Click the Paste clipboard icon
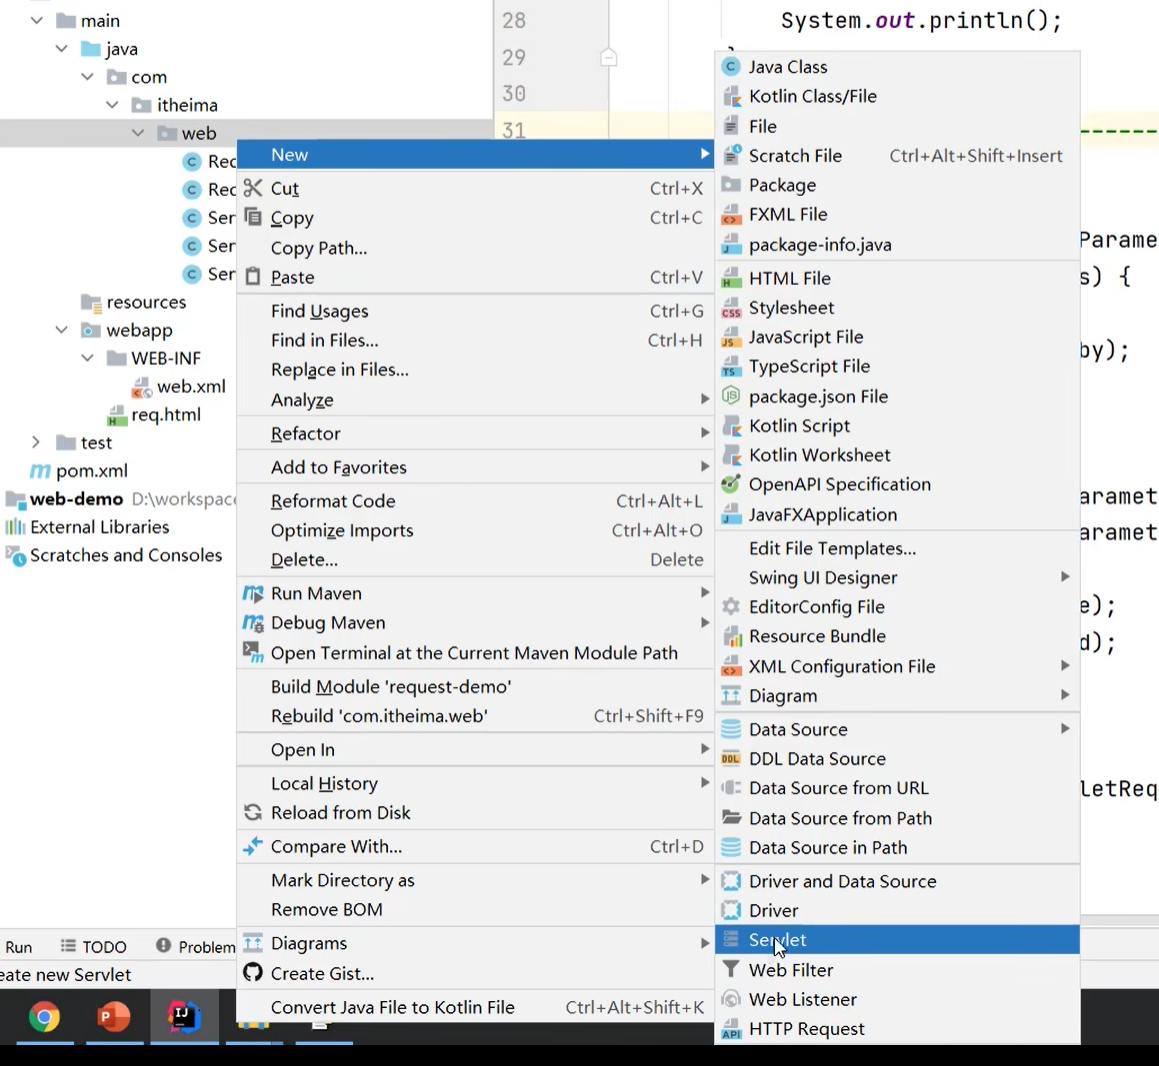Image resolution: width=1159 pixels, height=1066 pixels. pos(253,276)
